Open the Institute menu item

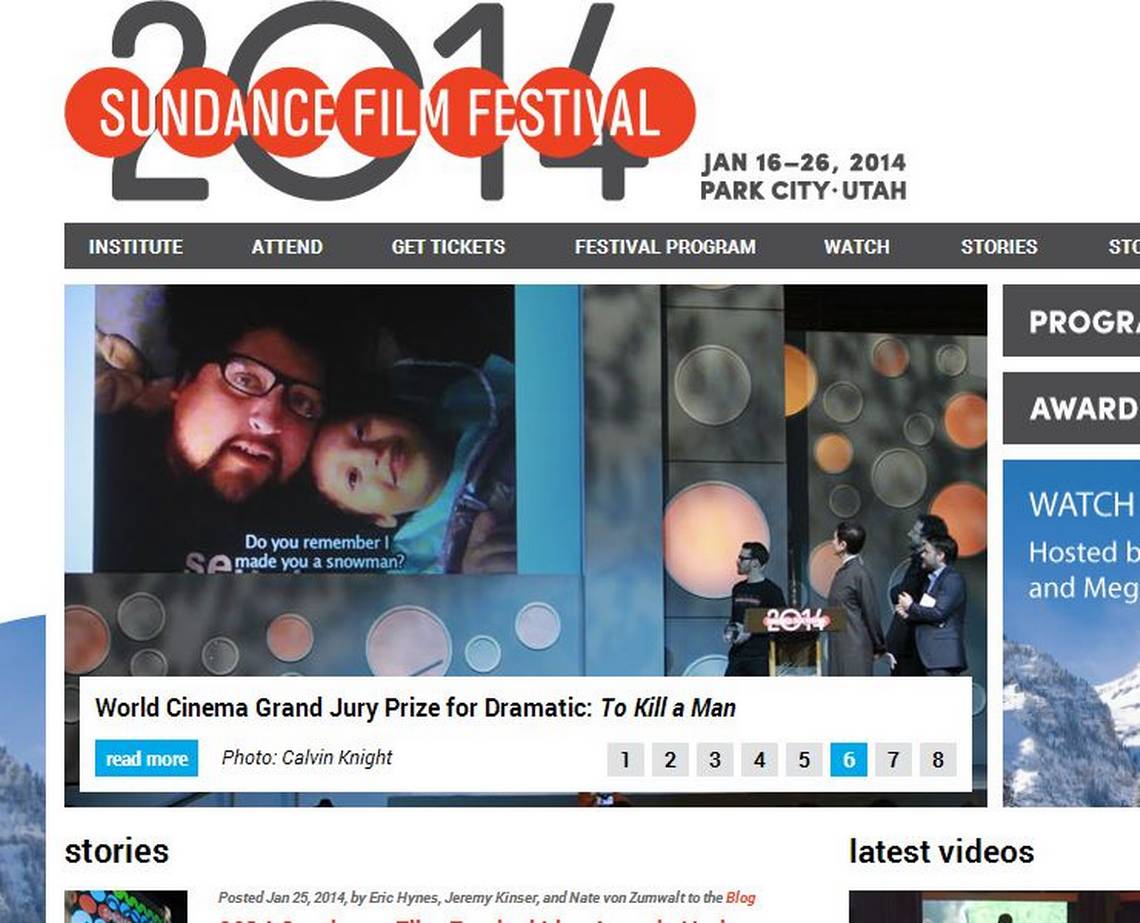click(x=136, y=247)
